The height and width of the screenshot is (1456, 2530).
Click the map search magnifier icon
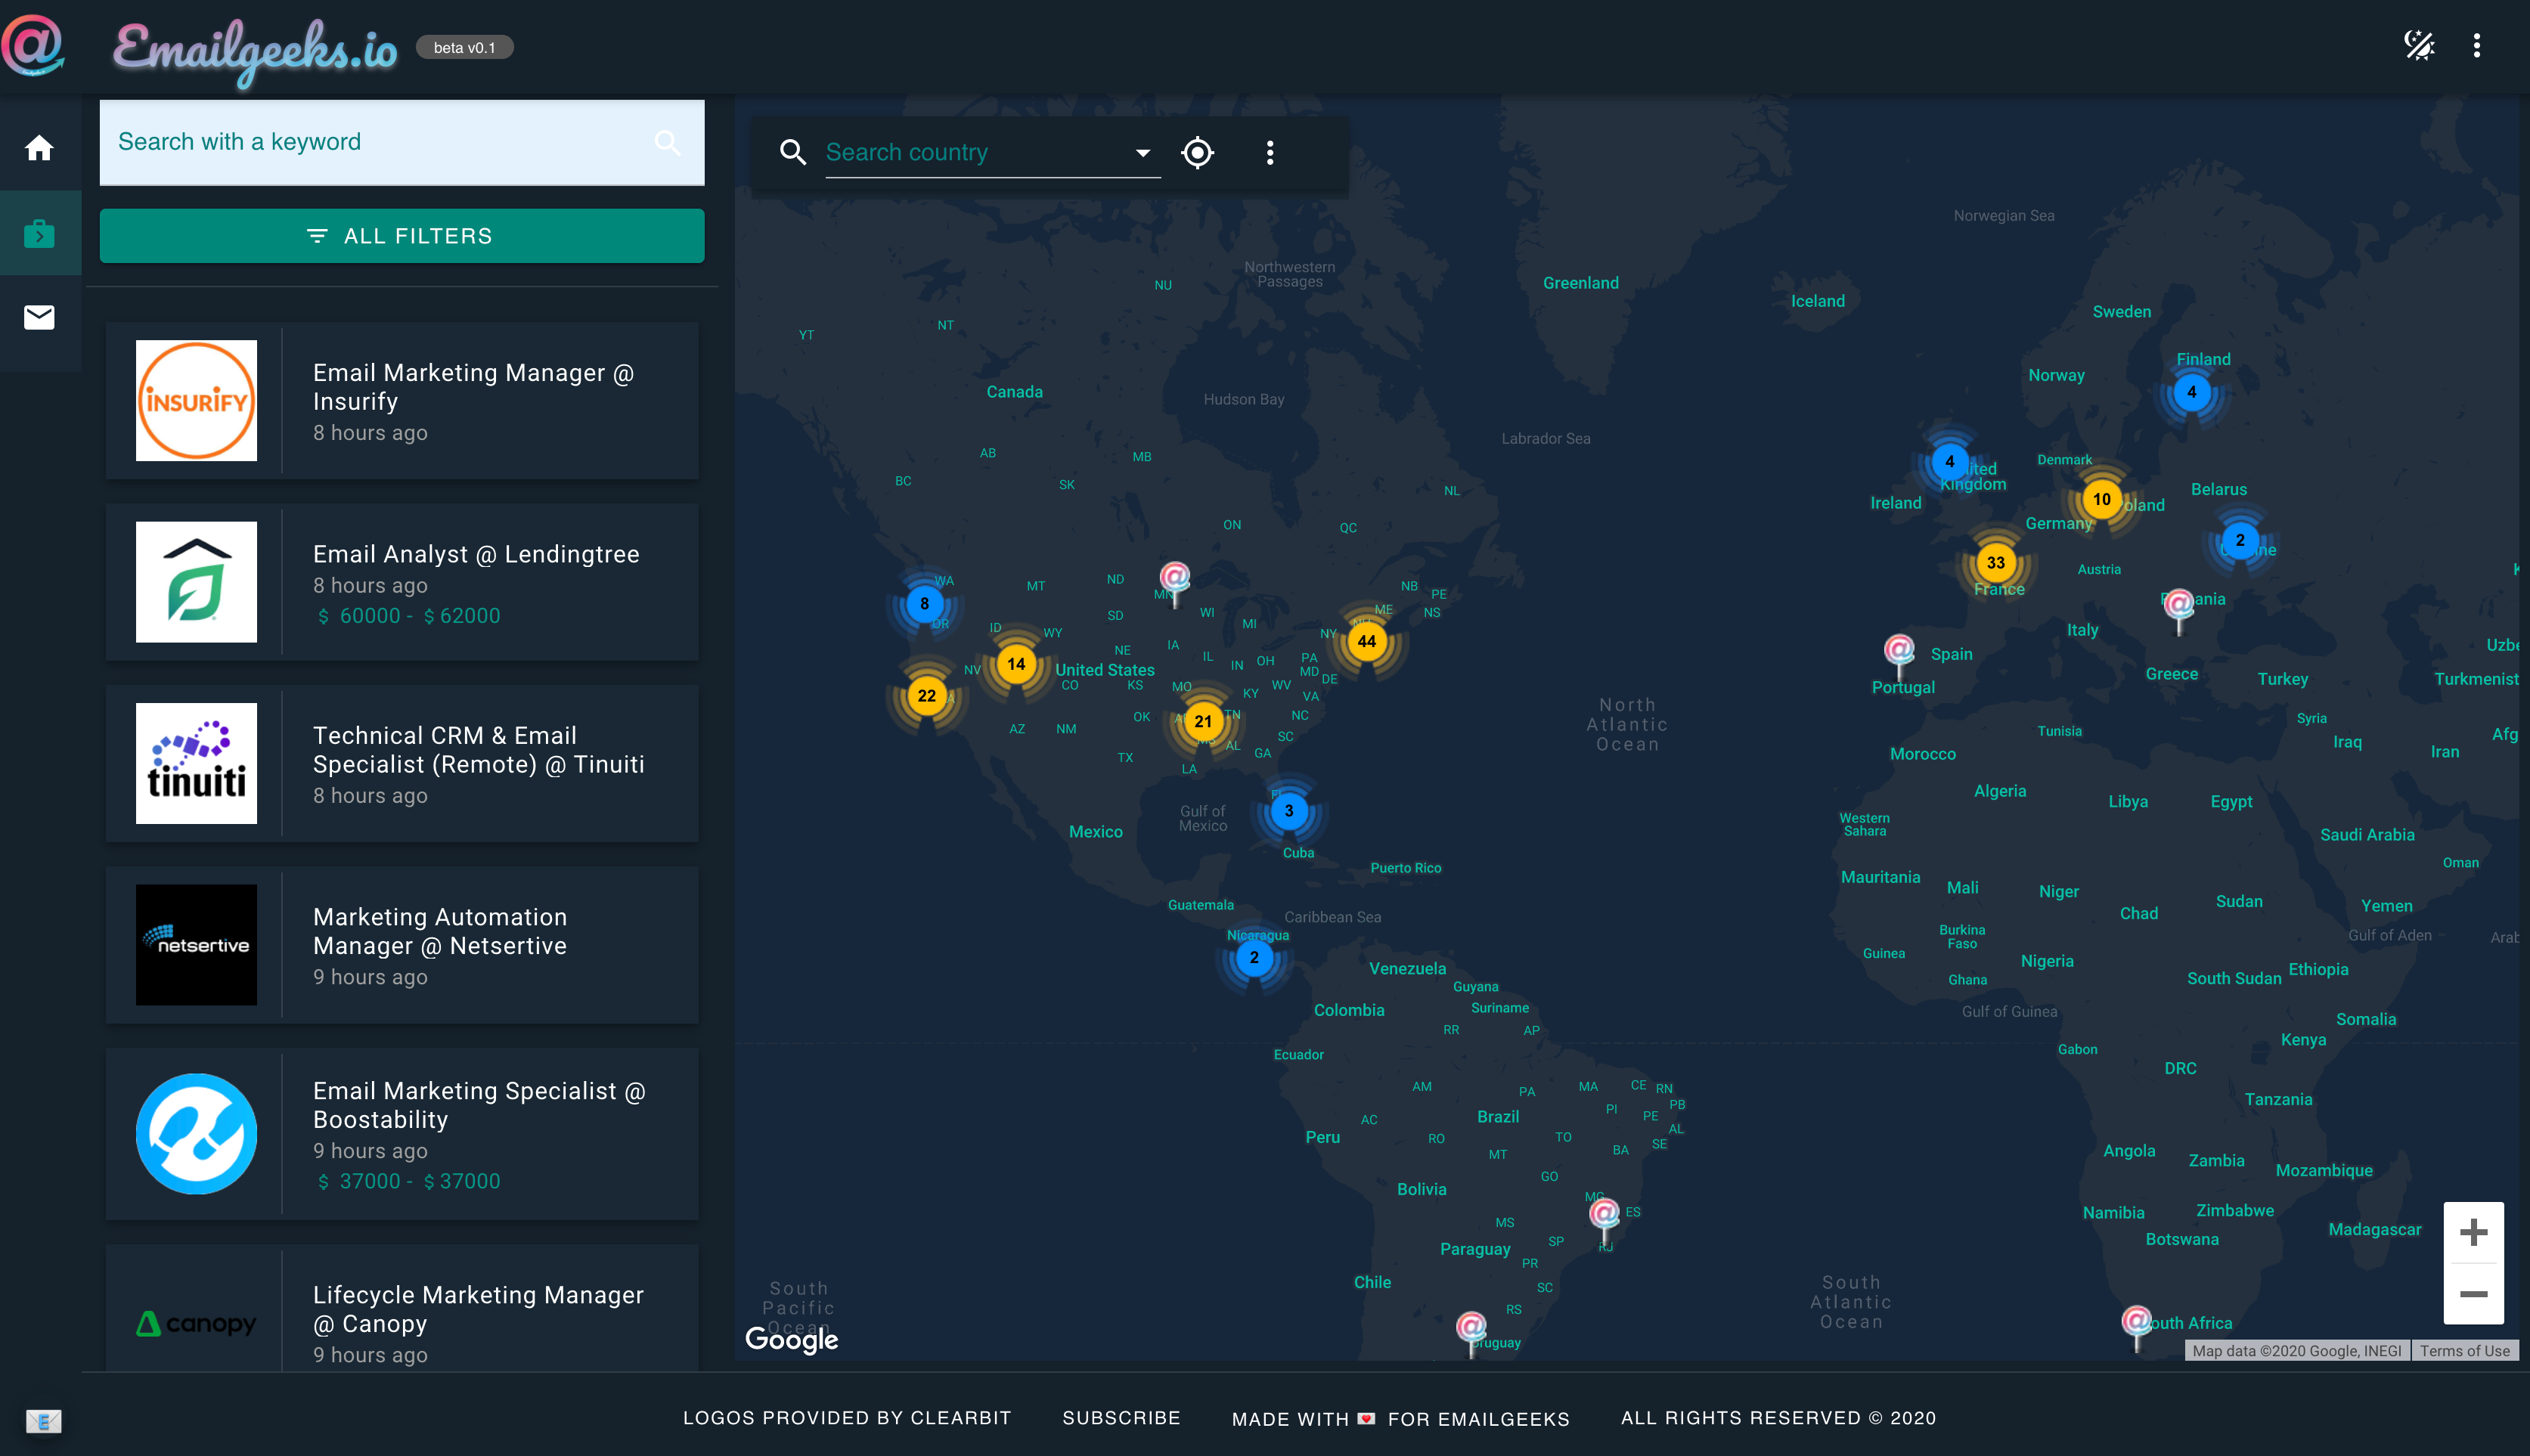tap(793, 152)
